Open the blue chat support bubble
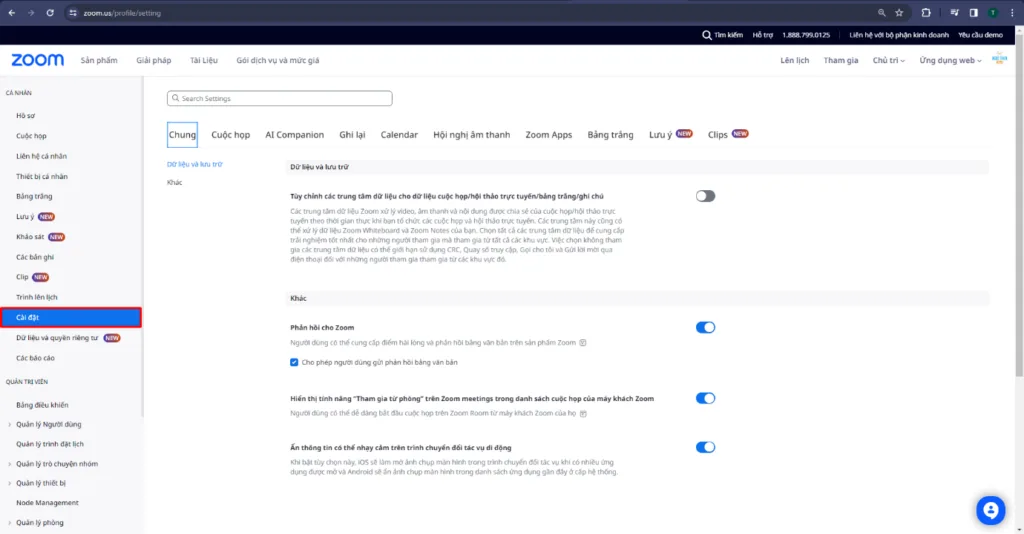Image resolution: width=1024 pixels, height=534 pixels. point(990,510)
